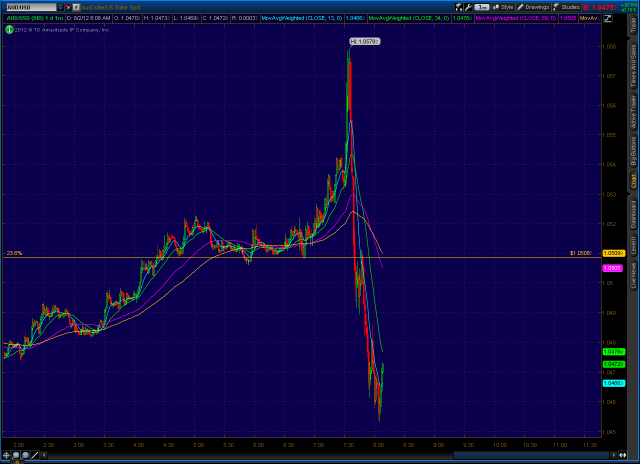Open the Level II side tab

pyautogui.click(x=633, y=246)
